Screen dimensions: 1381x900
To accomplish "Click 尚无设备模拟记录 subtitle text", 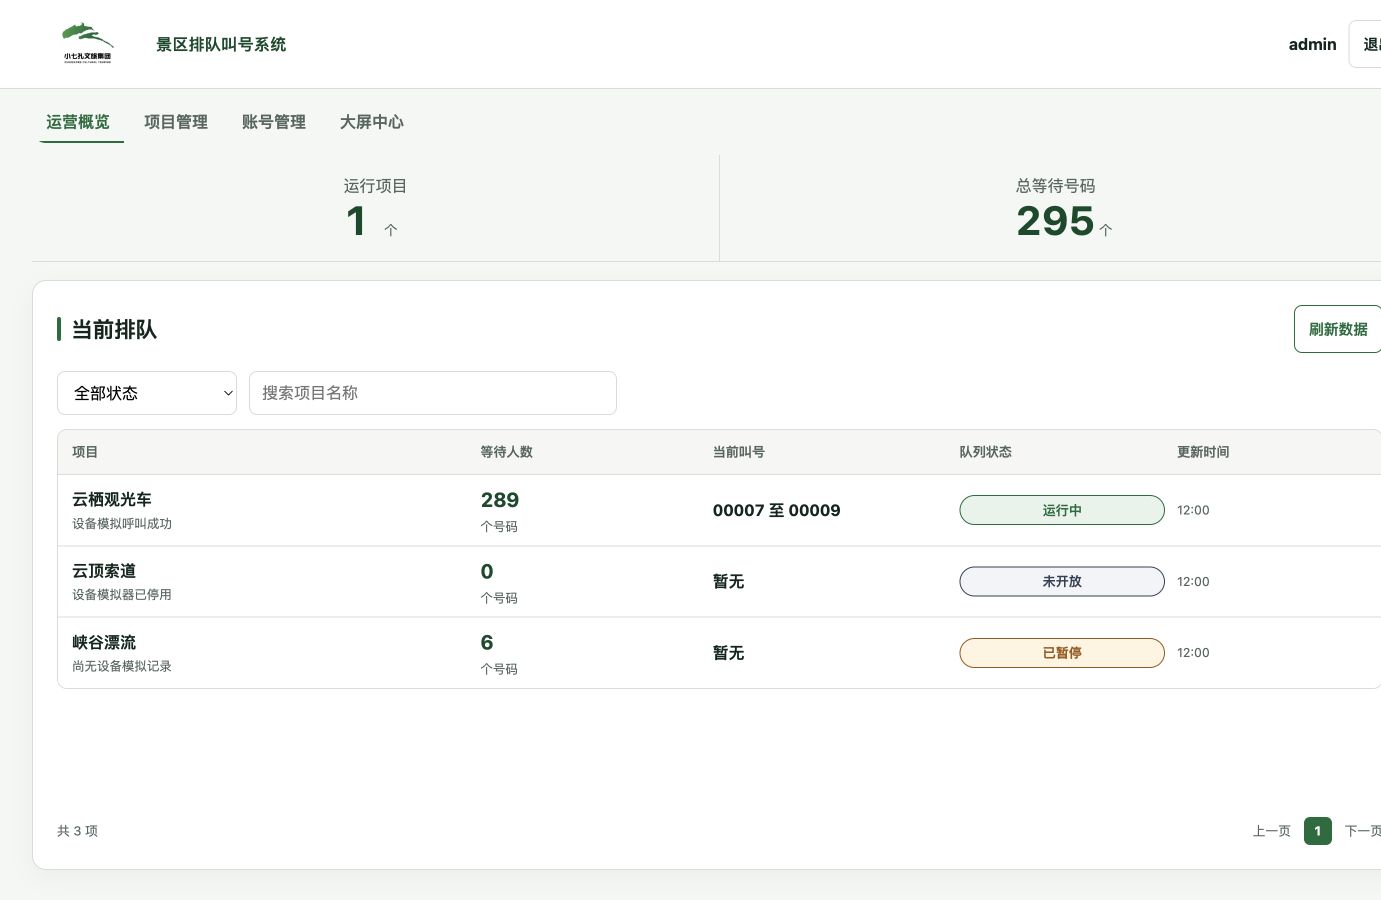I will 122,666.
